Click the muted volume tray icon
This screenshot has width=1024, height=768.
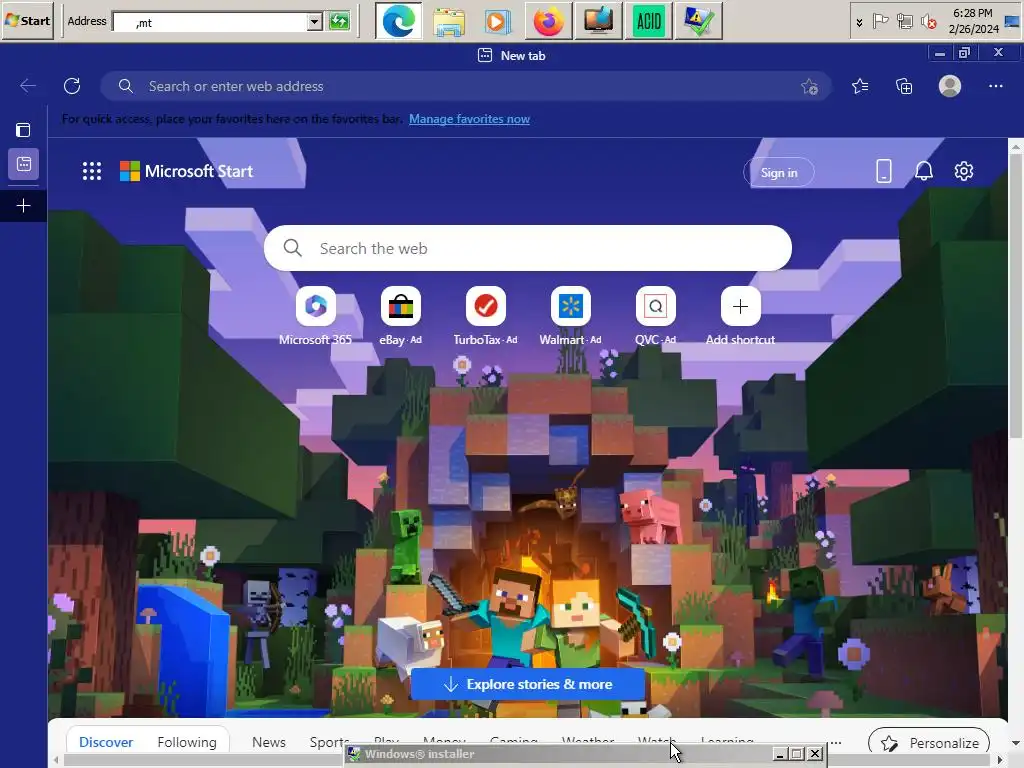tap(928, 22)
